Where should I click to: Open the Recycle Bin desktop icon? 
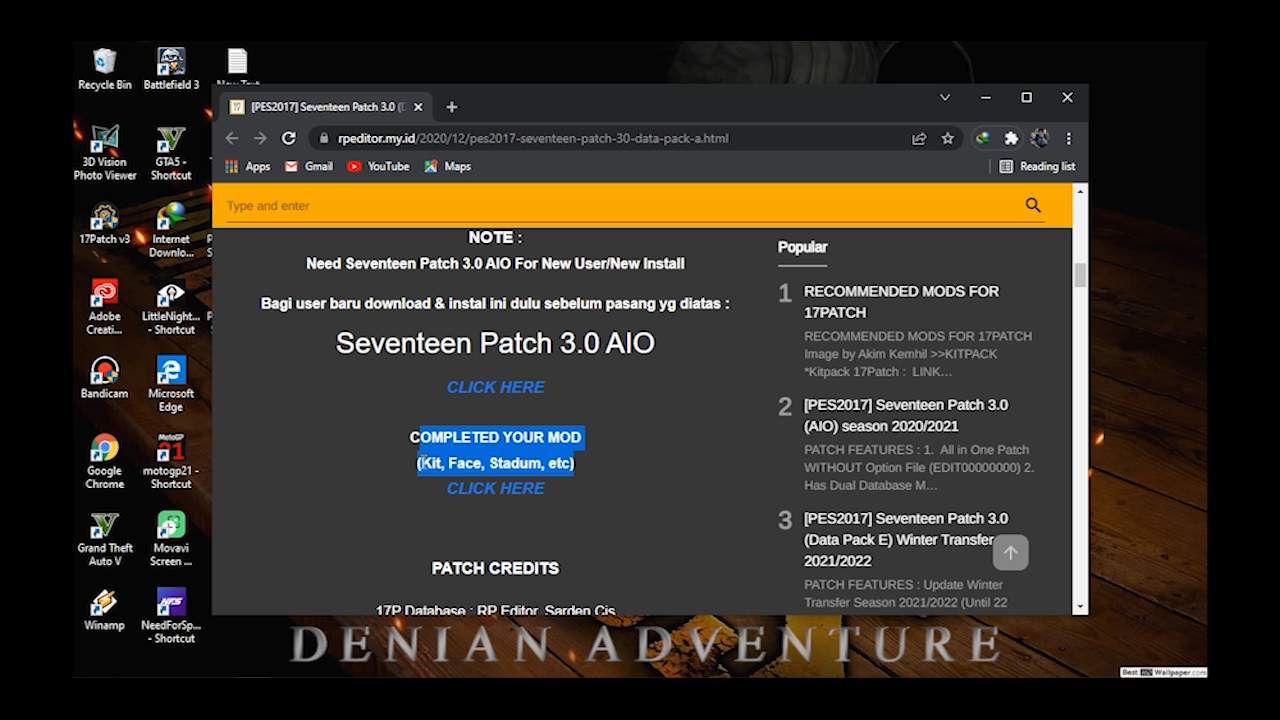pyautogui.click(x=104, y=69)
